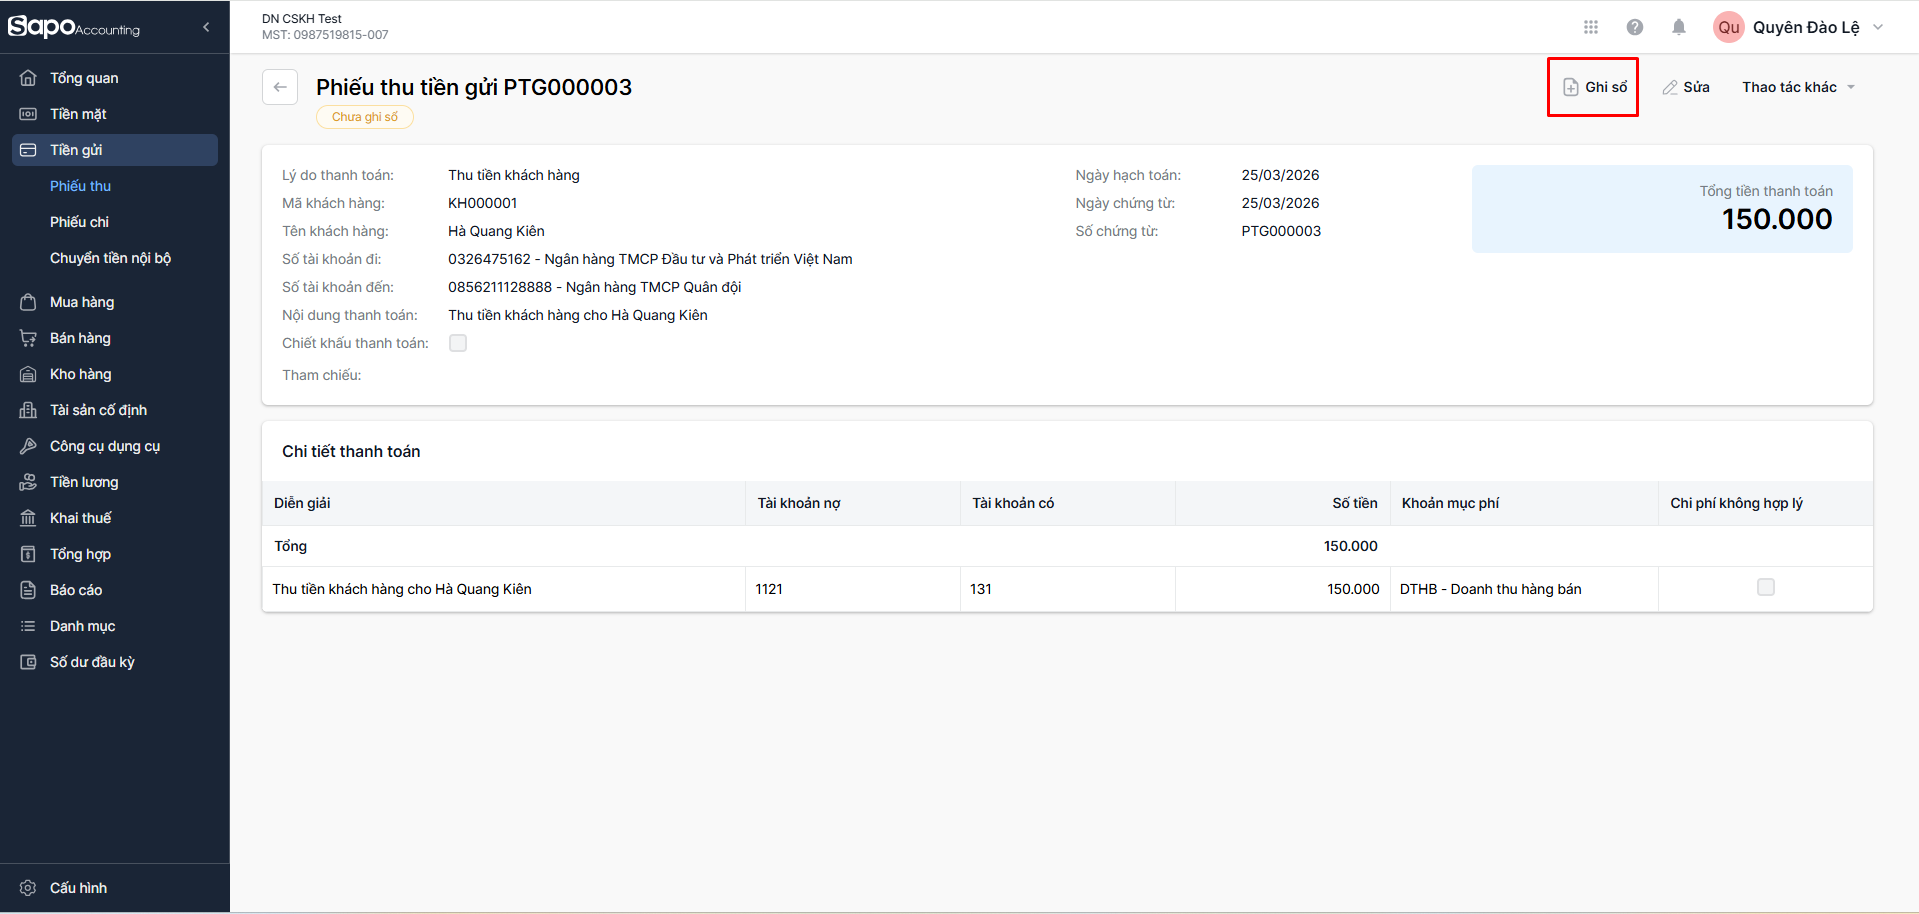1919x914 pixels.
Task: Click the Bán hàng cart icon
Action: pos(28,338)
